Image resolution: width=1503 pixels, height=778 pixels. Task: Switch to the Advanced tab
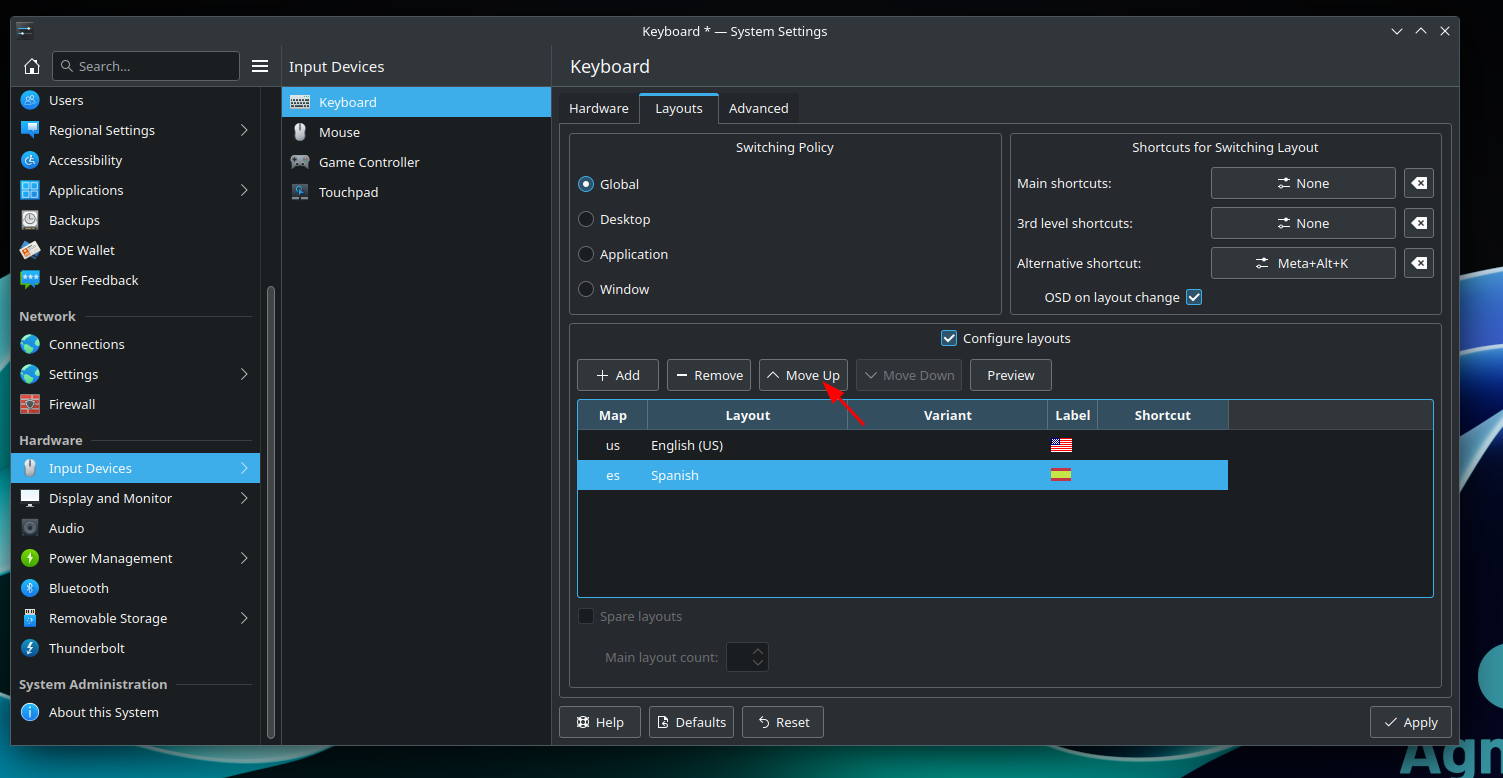coord(758,108)
